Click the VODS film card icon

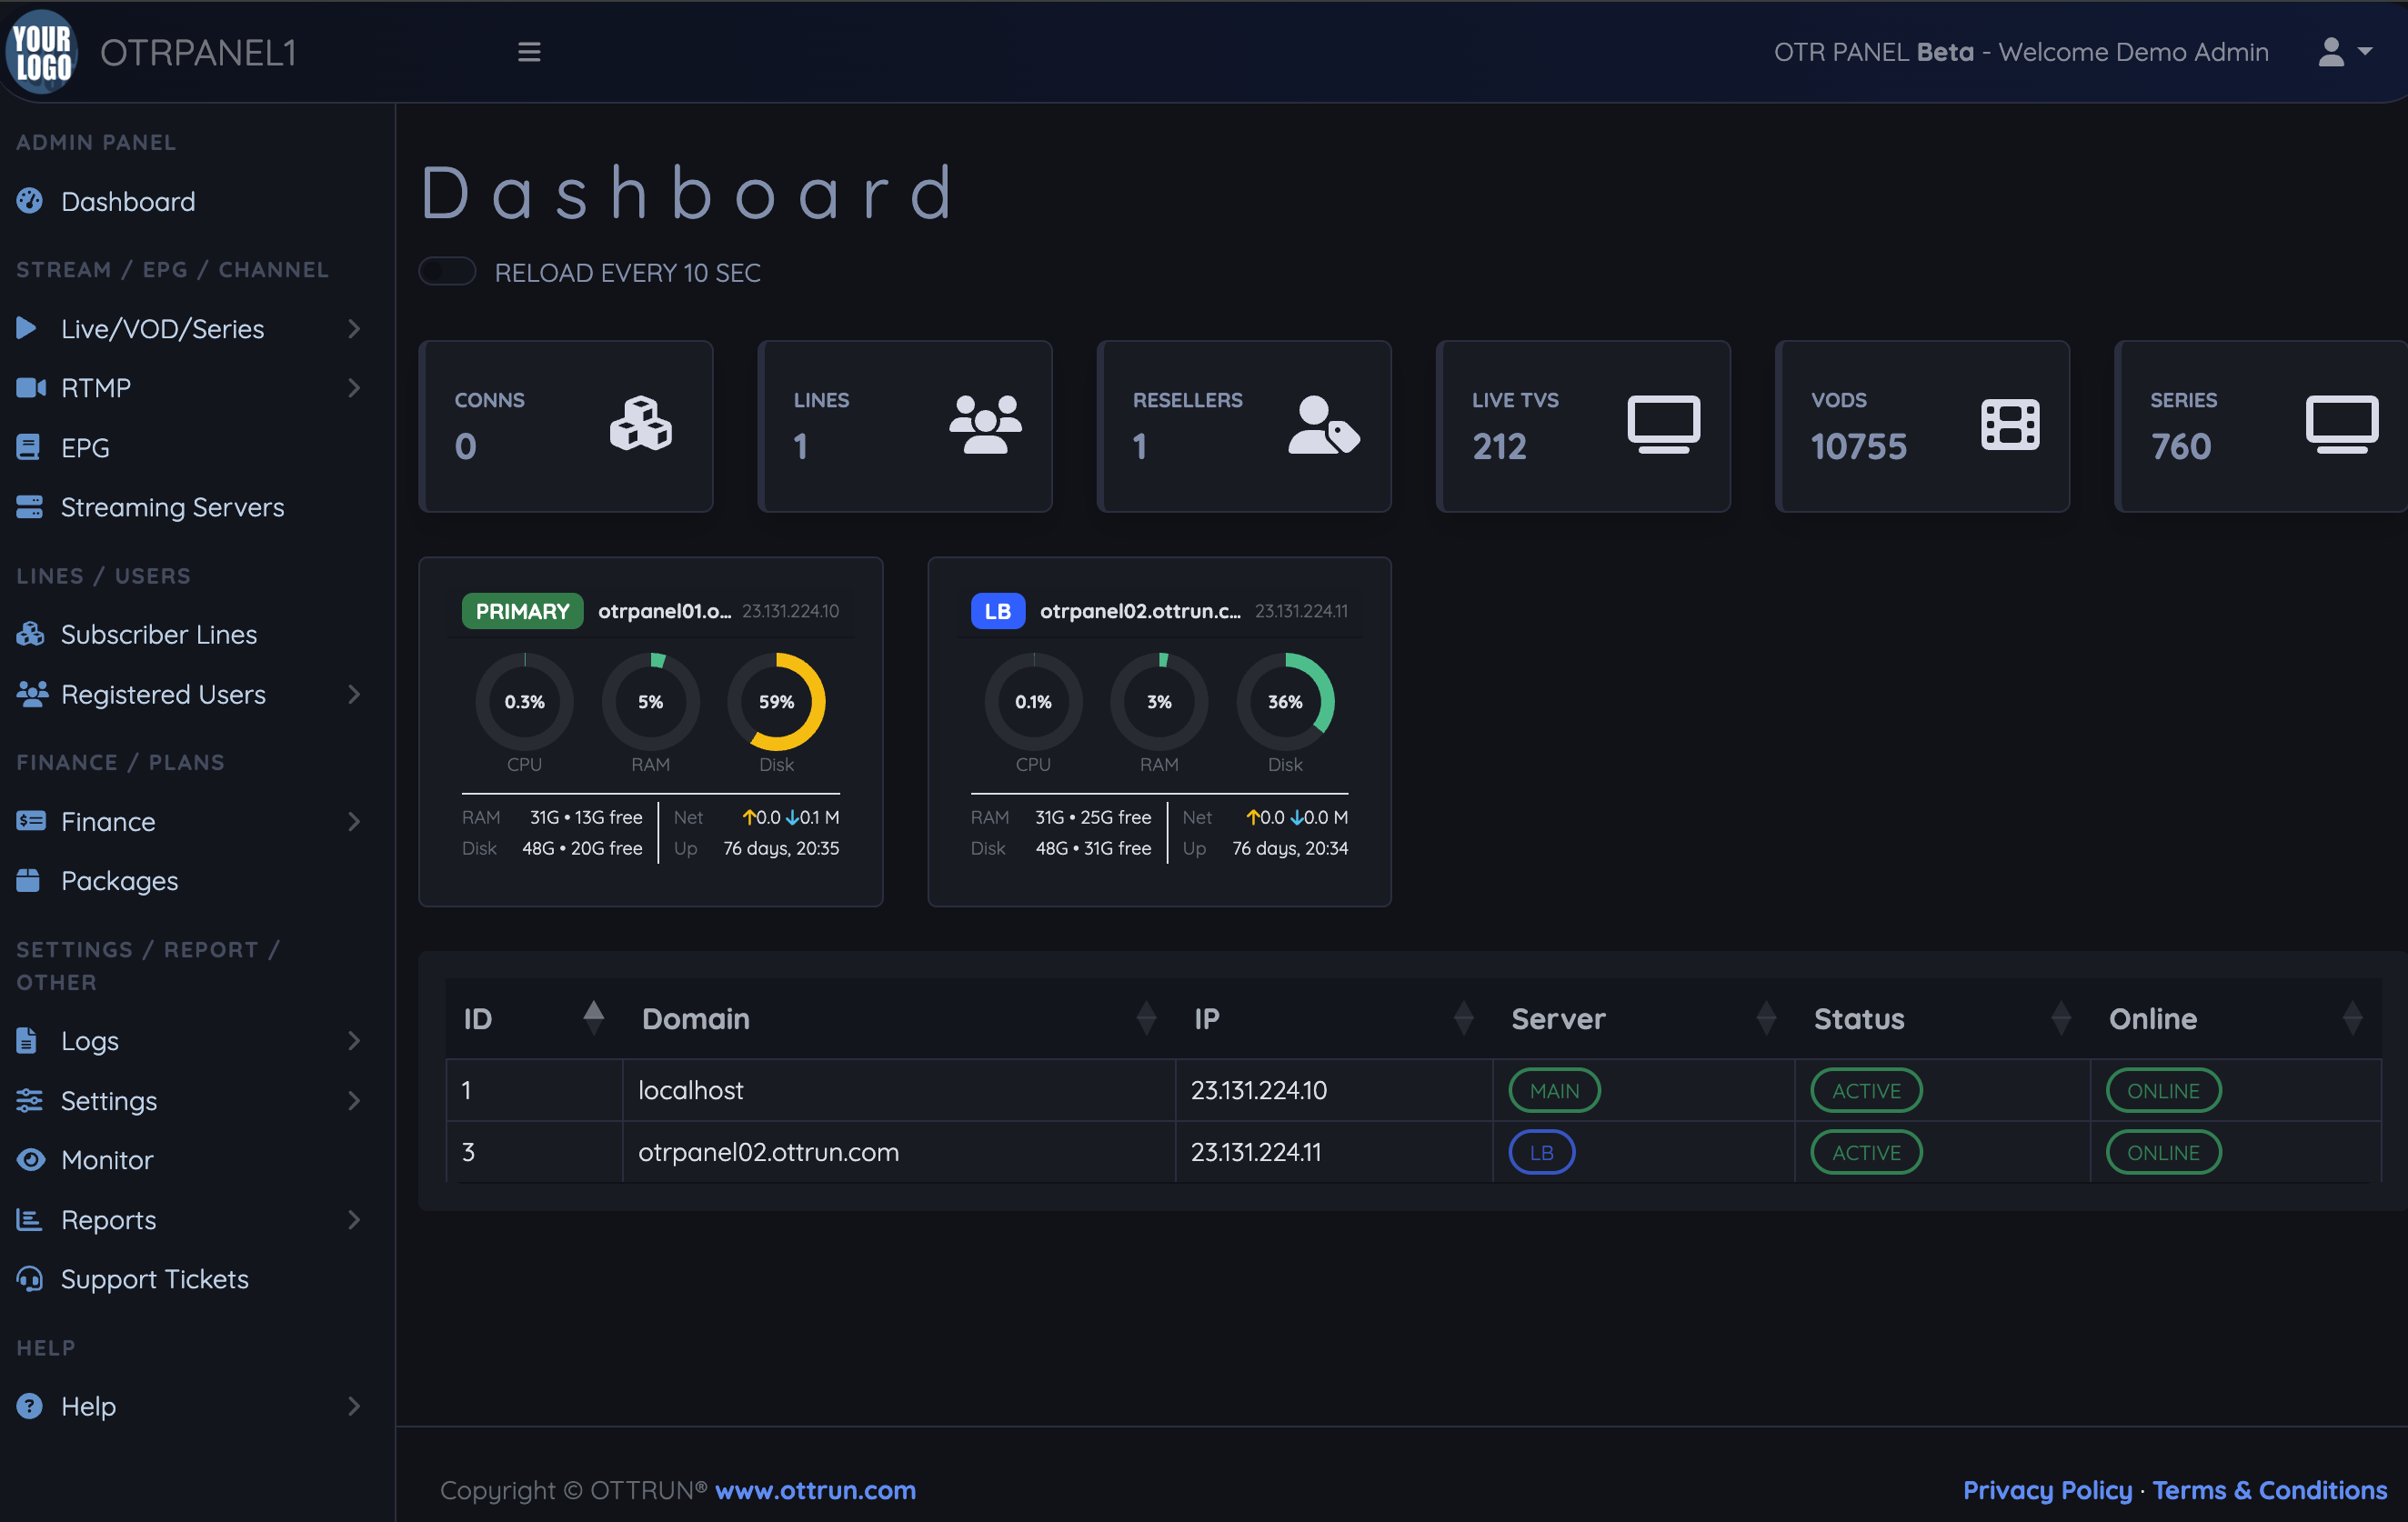click(2010, 424)
